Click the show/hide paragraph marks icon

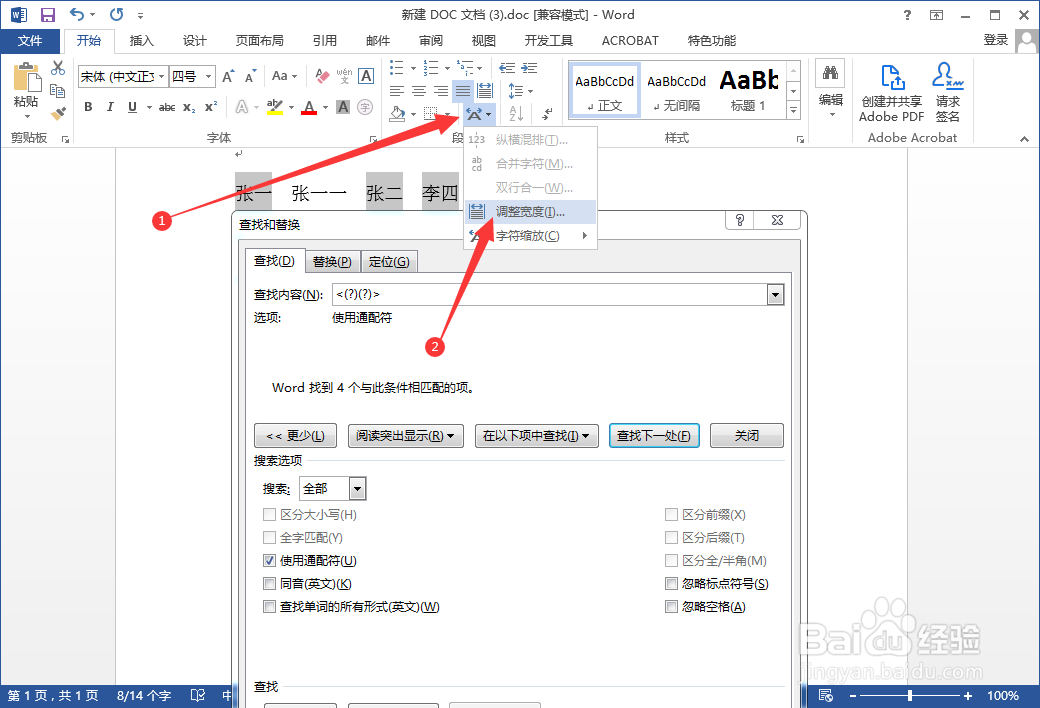click(x=546, y=113)
